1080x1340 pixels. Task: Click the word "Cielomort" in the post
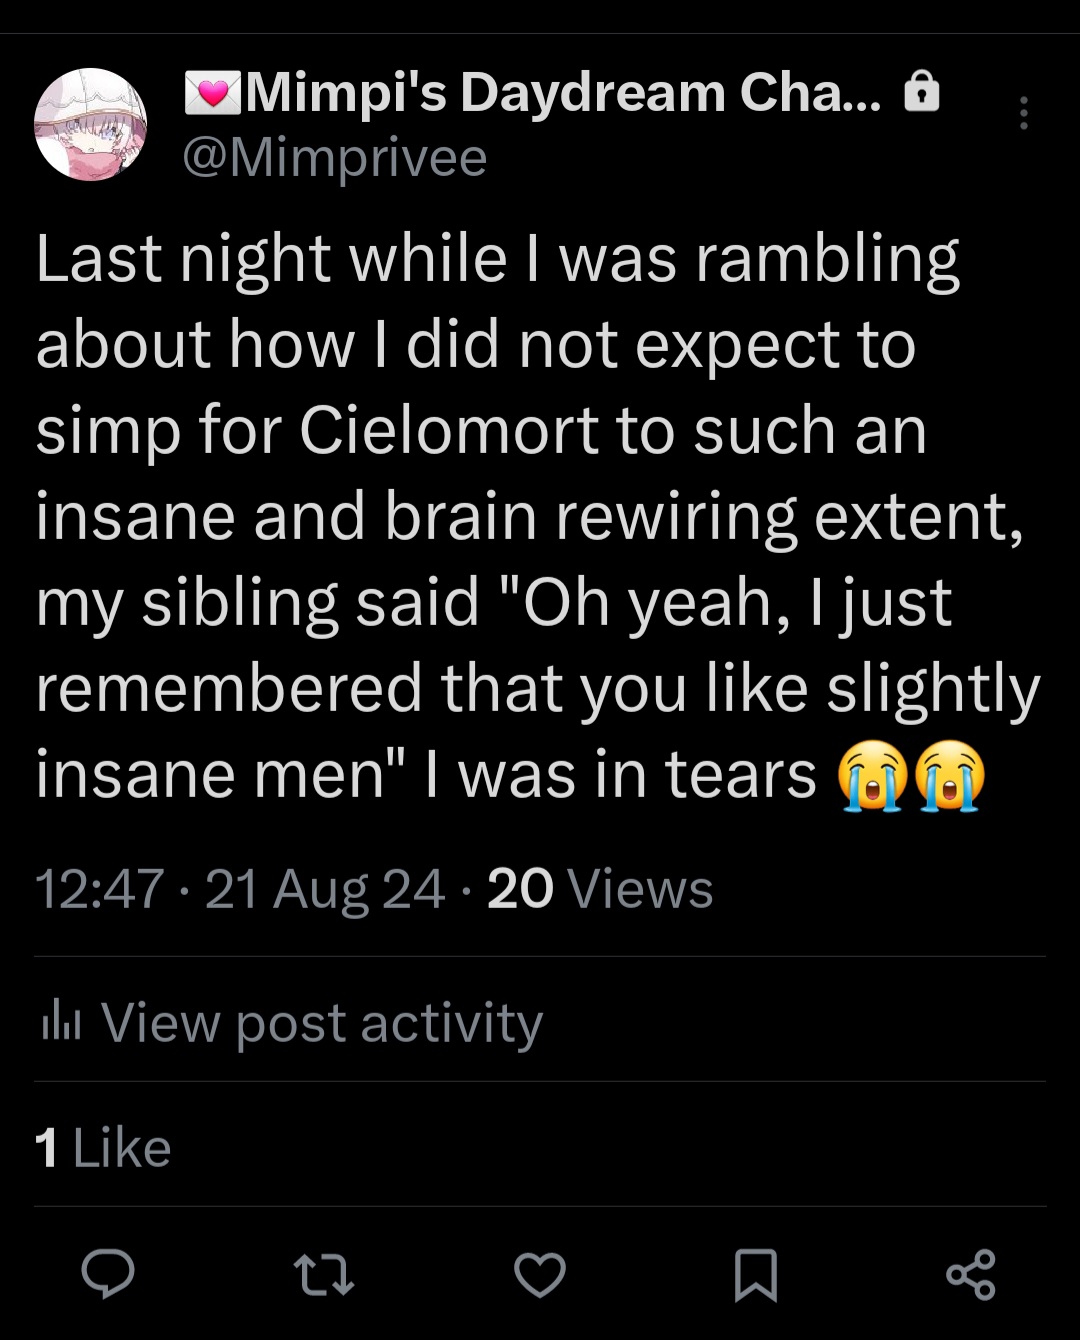coord(449,431)
